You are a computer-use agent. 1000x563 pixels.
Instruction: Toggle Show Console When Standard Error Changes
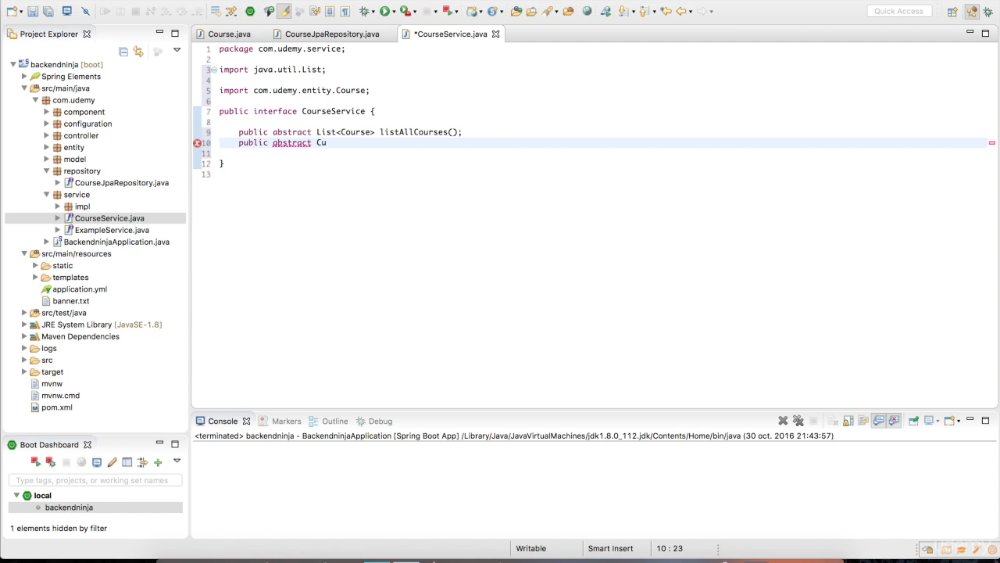[x=894, y=421]
